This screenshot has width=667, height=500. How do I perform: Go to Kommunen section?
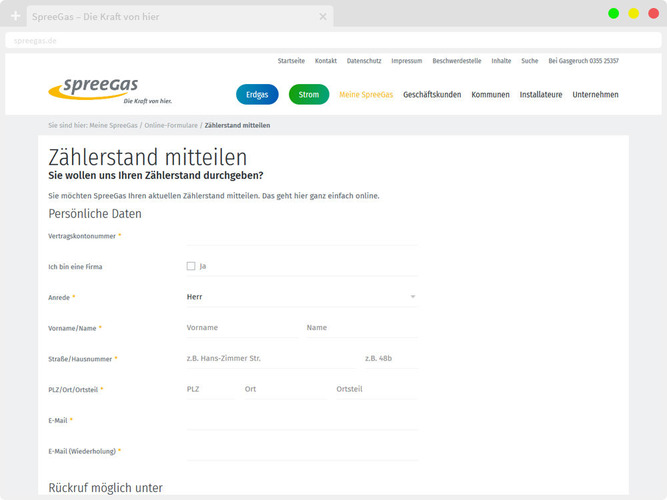pyautogui.click(x=490, y=95)
